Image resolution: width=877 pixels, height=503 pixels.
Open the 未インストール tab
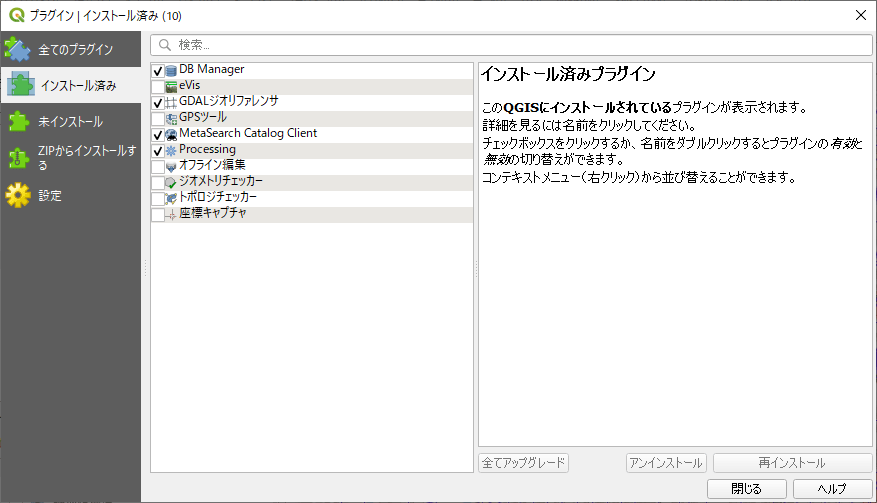tap(71, 121)
